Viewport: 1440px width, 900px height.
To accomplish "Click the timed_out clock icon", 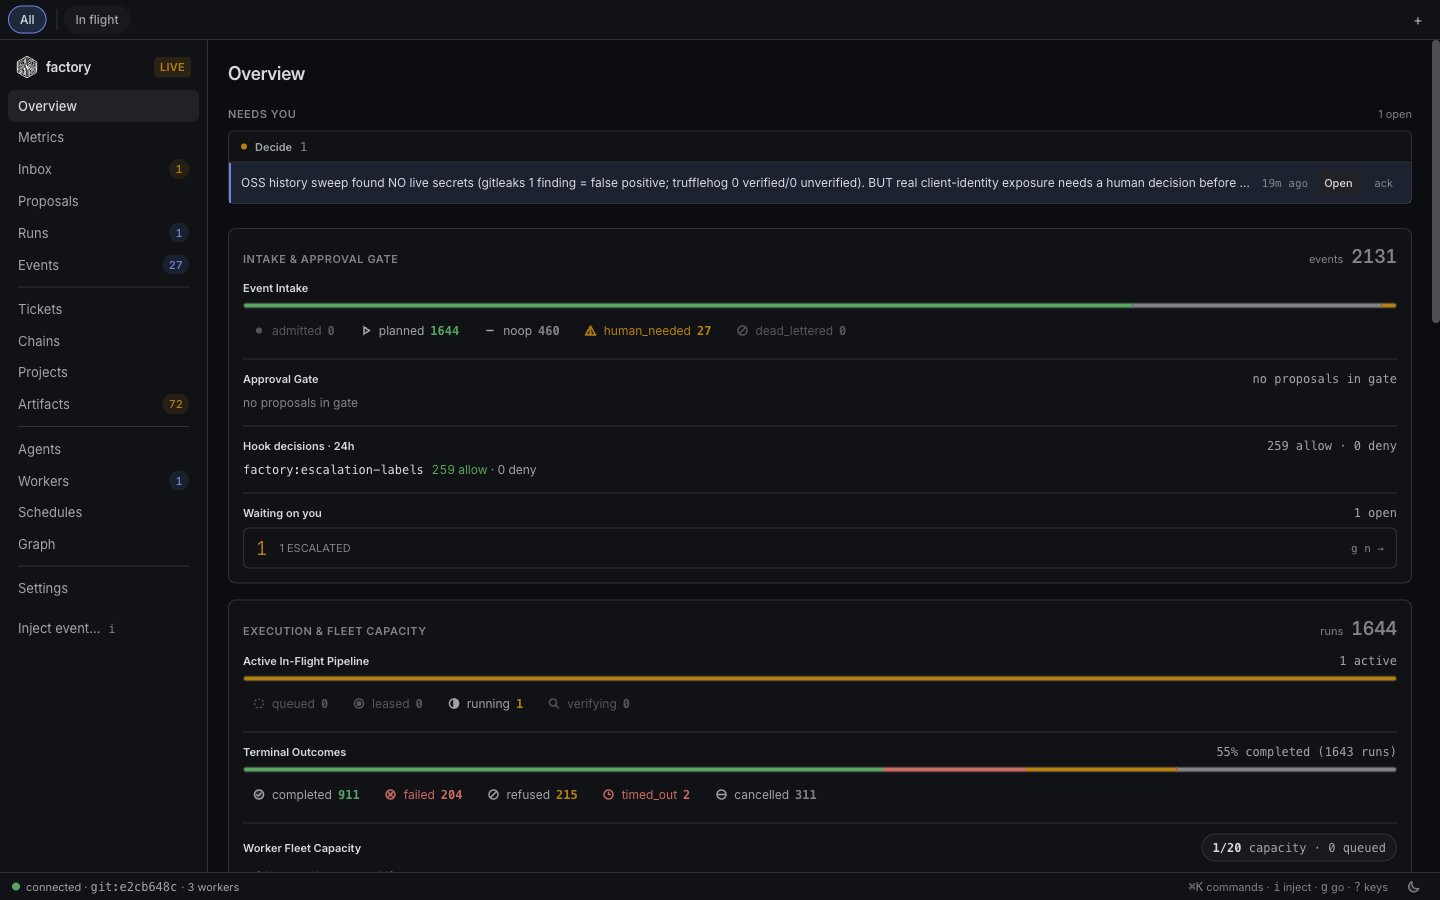I will click(608, 795).
